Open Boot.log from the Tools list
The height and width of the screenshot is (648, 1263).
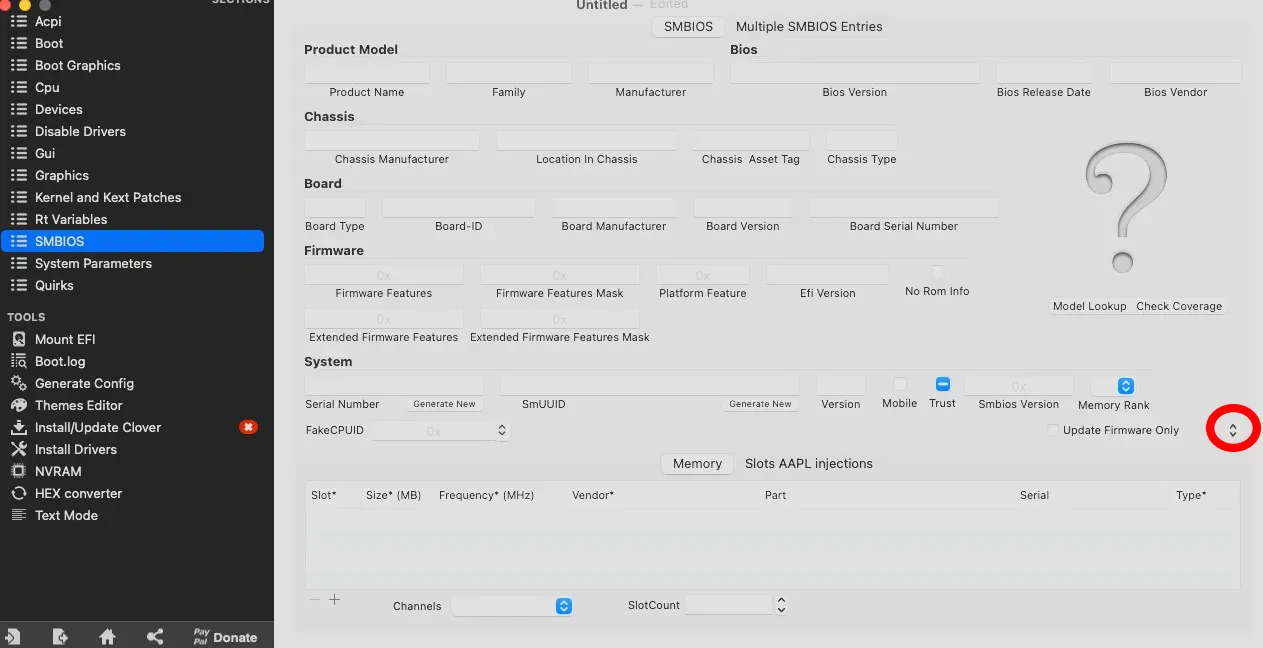[60, 361]
